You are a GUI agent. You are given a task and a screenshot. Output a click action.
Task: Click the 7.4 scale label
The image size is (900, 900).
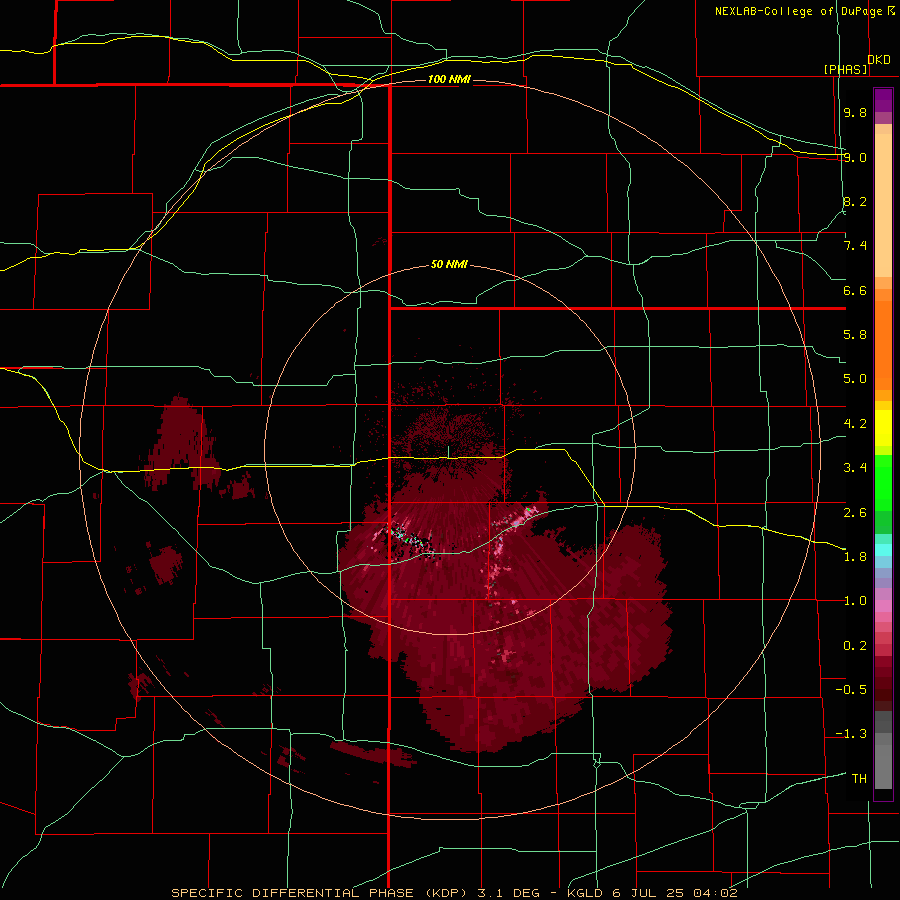click(855, 246)
